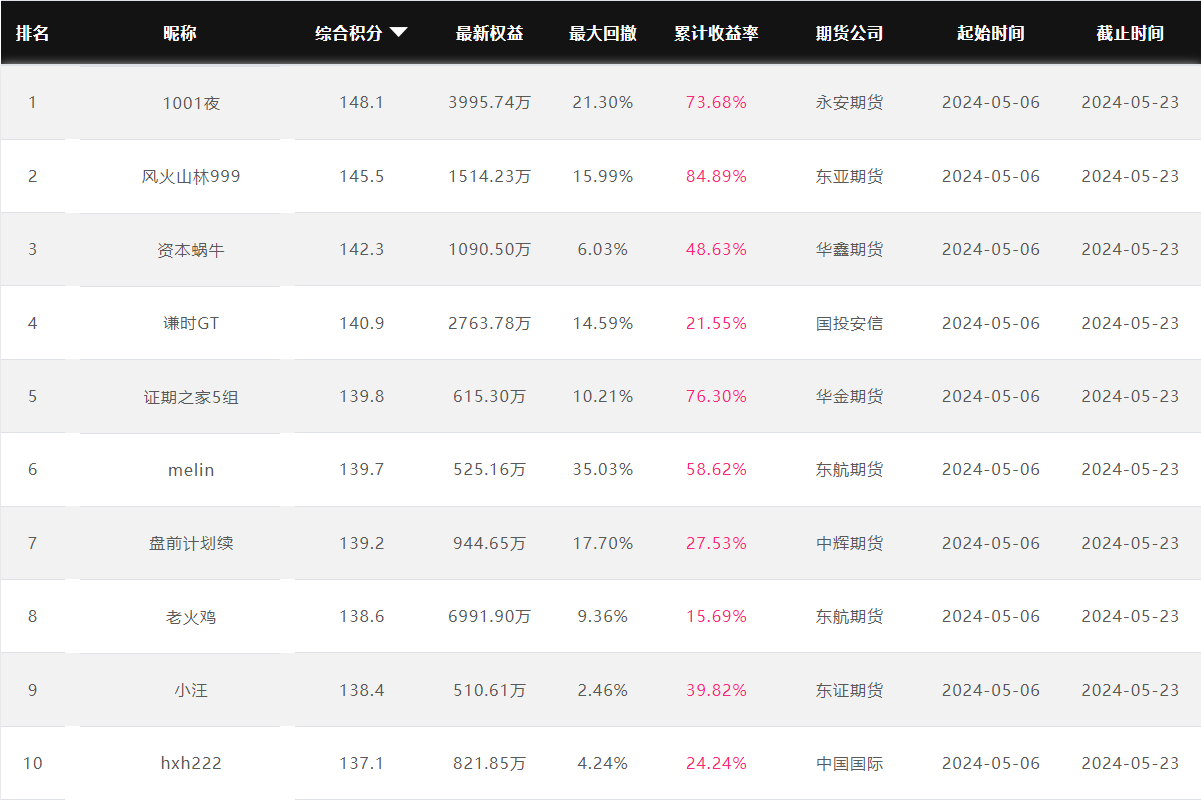This screenshot has height=800, width=1201.
Task: Click 东航期货 in the 老火鸡 row
Action: point(849,616)
